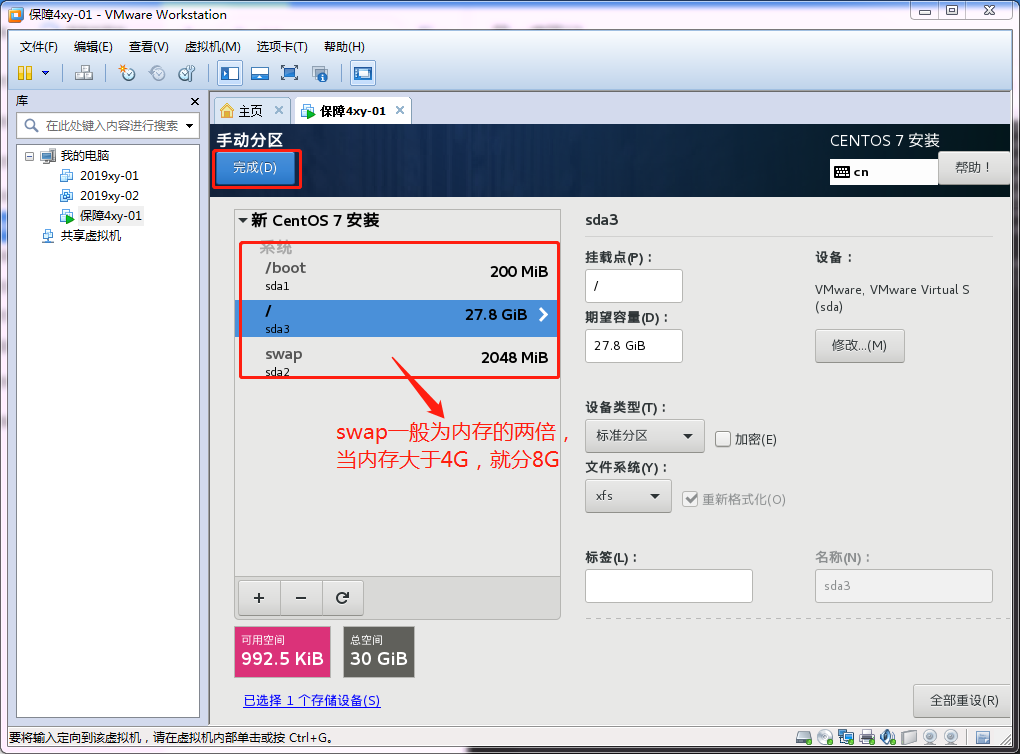The height and width of the screenshot is (754, 1020).
Task: Click the 期望容量 capacity input field
Action: (634, 345)
